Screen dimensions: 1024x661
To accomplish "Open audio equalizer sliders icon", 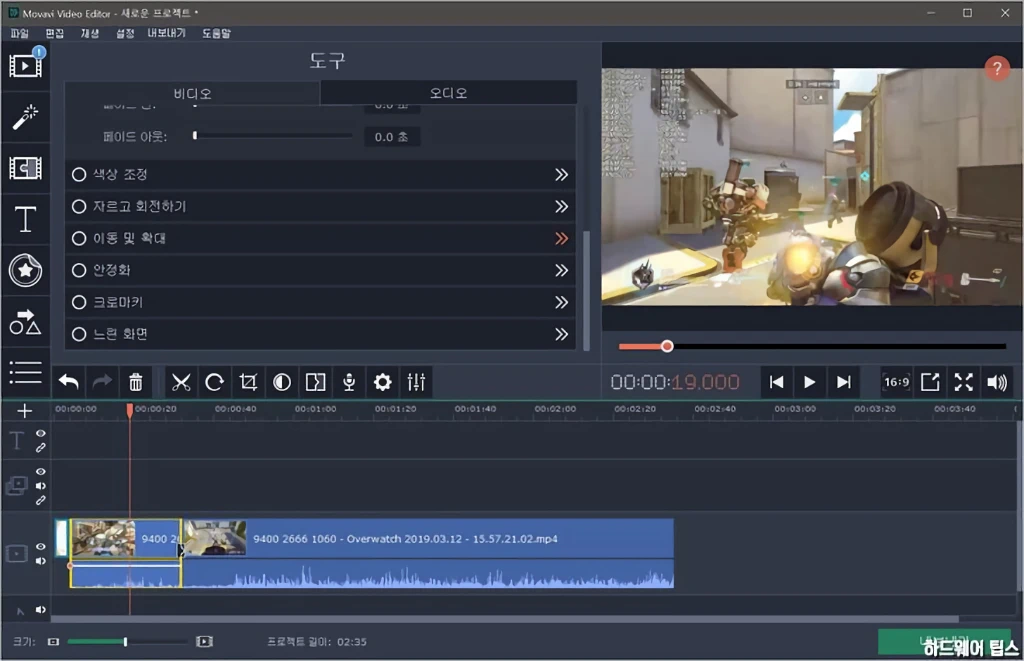I will point(416,382).
